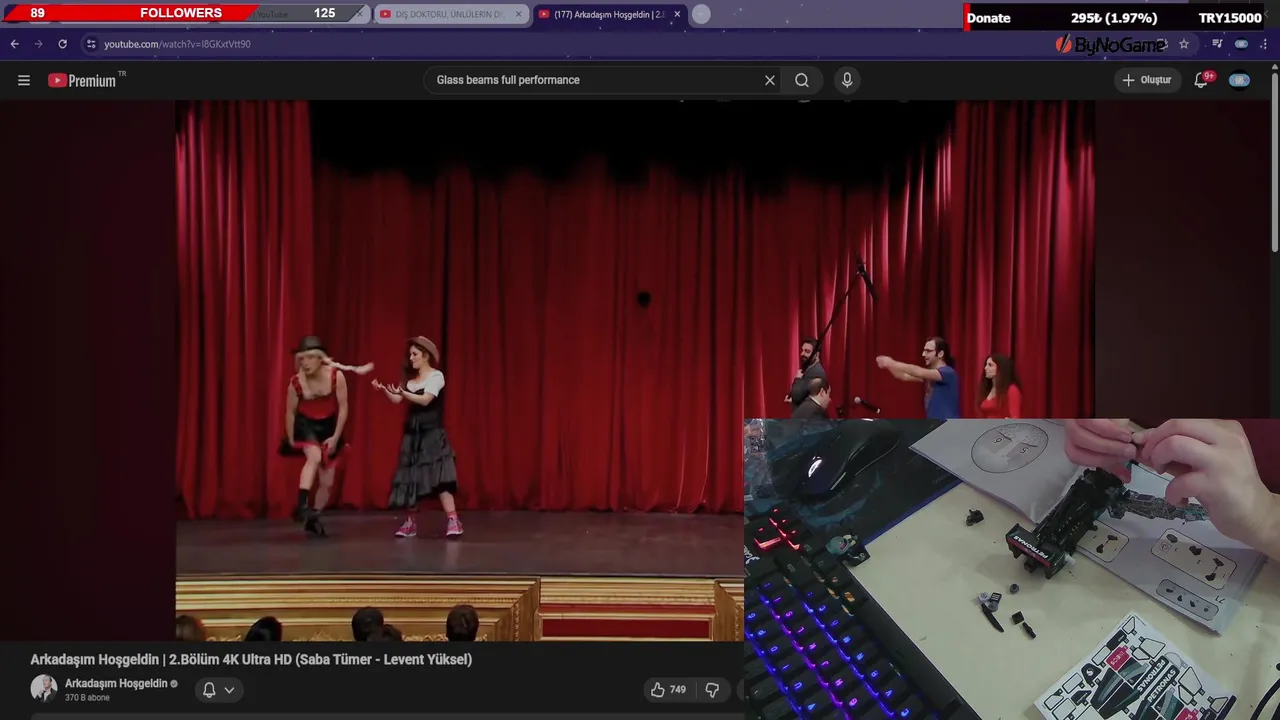Run search with magnifier button

click(802, 80)
